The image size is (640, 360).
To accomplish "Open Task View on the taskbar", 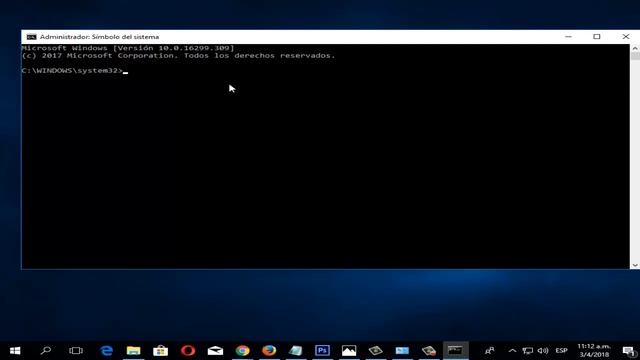I will point(76,351).
